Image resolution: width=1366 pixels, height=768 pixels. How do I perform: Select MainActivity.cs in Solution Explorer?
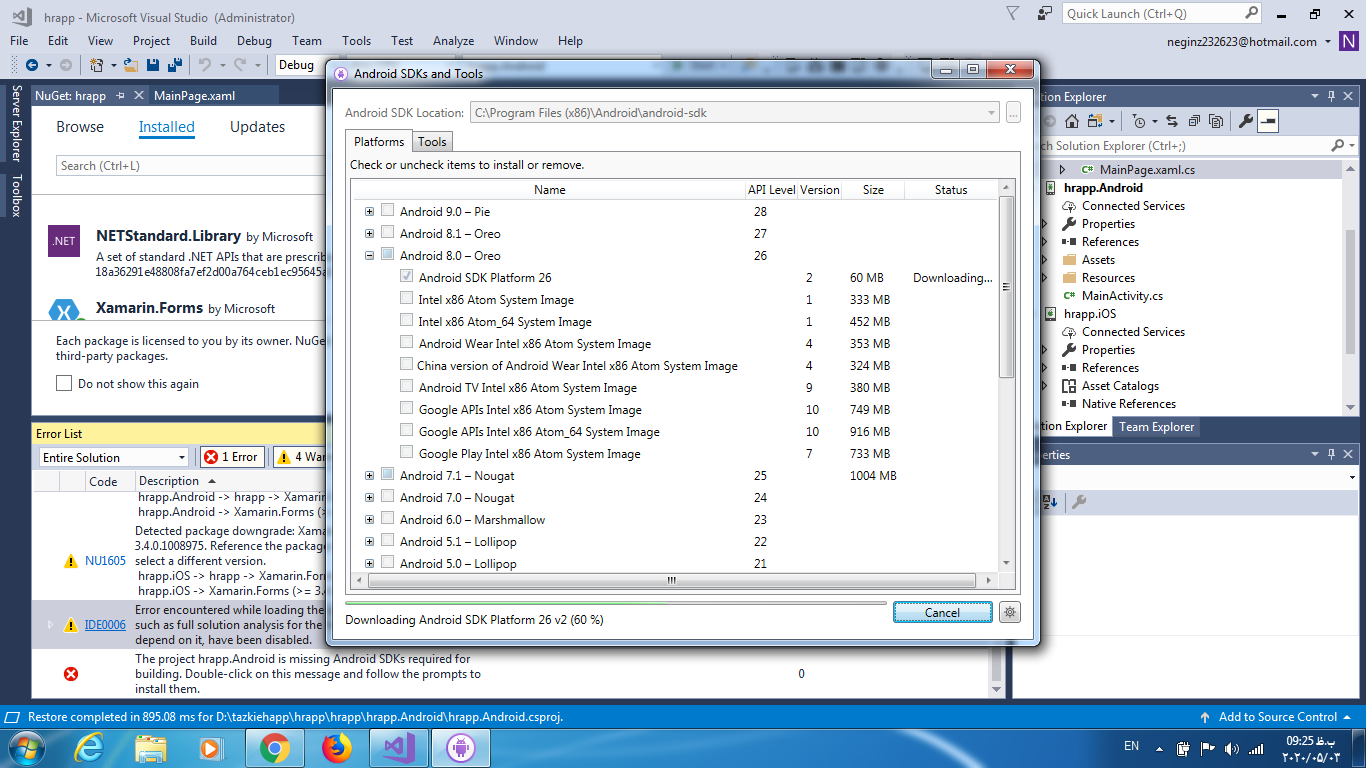pos(1122,295)
